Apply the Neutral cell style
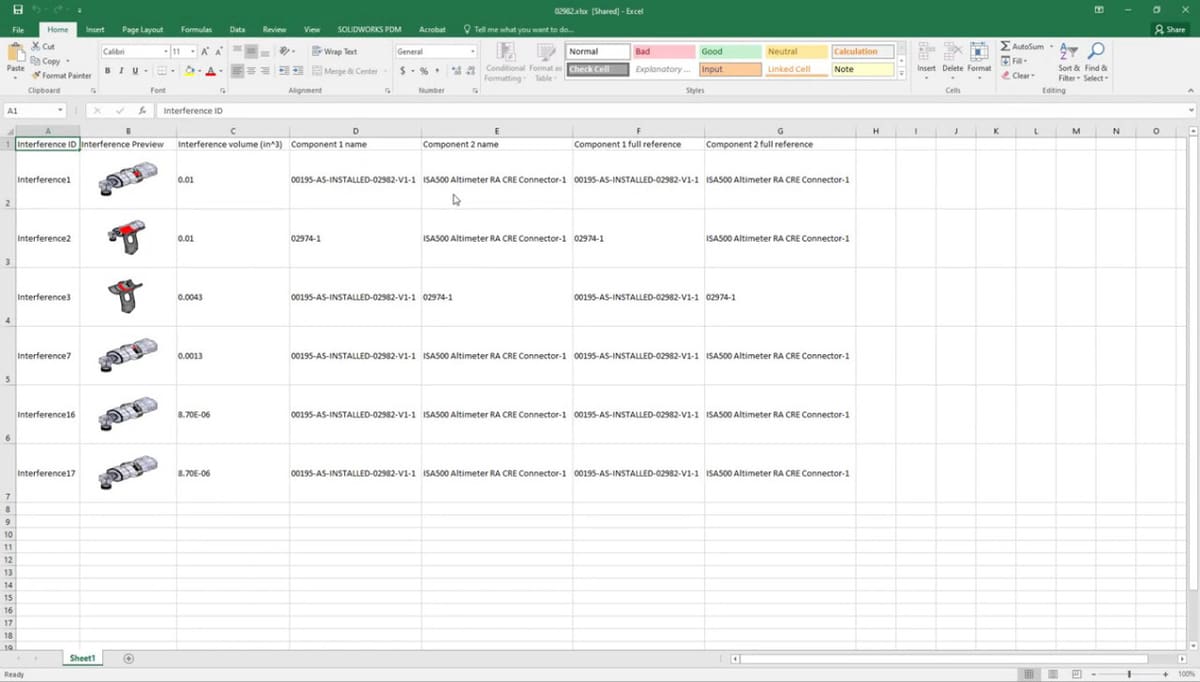 pyautogui.click(x=796, y=51)
